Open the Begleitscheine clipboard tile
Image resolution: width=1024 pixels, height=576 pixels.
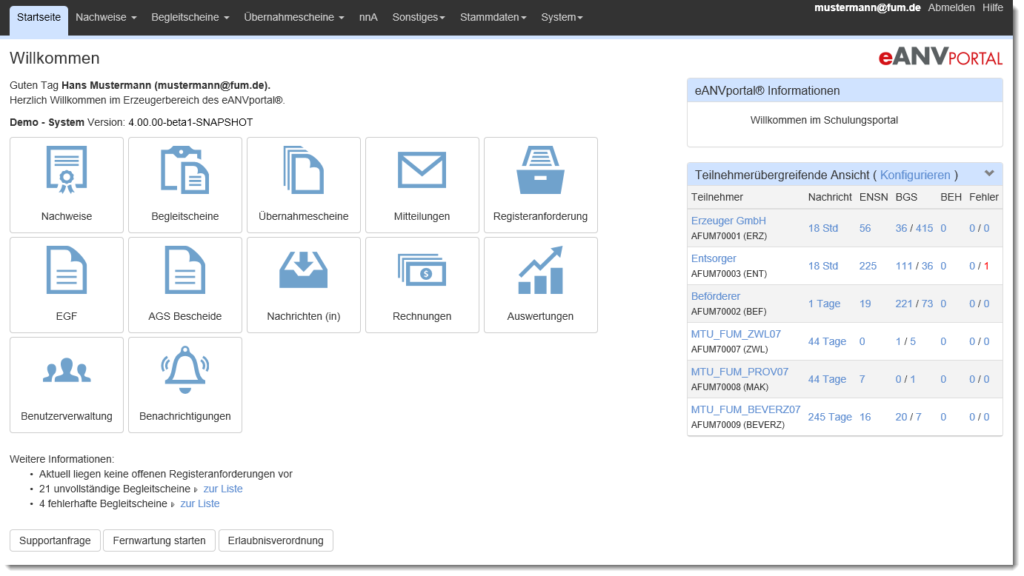coord(185,185)
